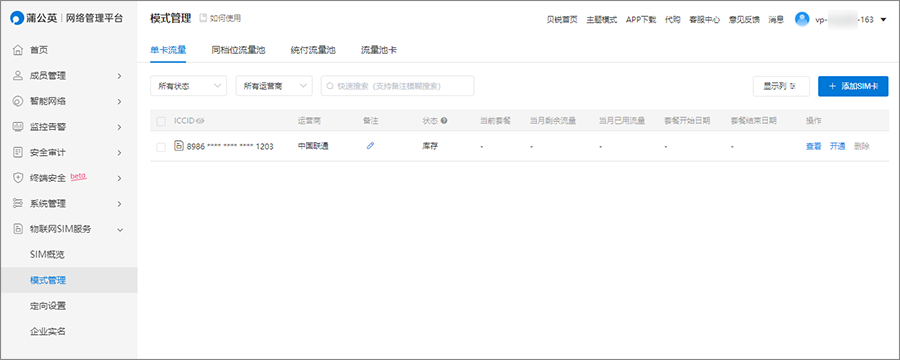The height and width of the screenshot is (360, 900).
Task: Open the 所有状态 dropdown
Action: pyautogui.click(x=188, y=86)
